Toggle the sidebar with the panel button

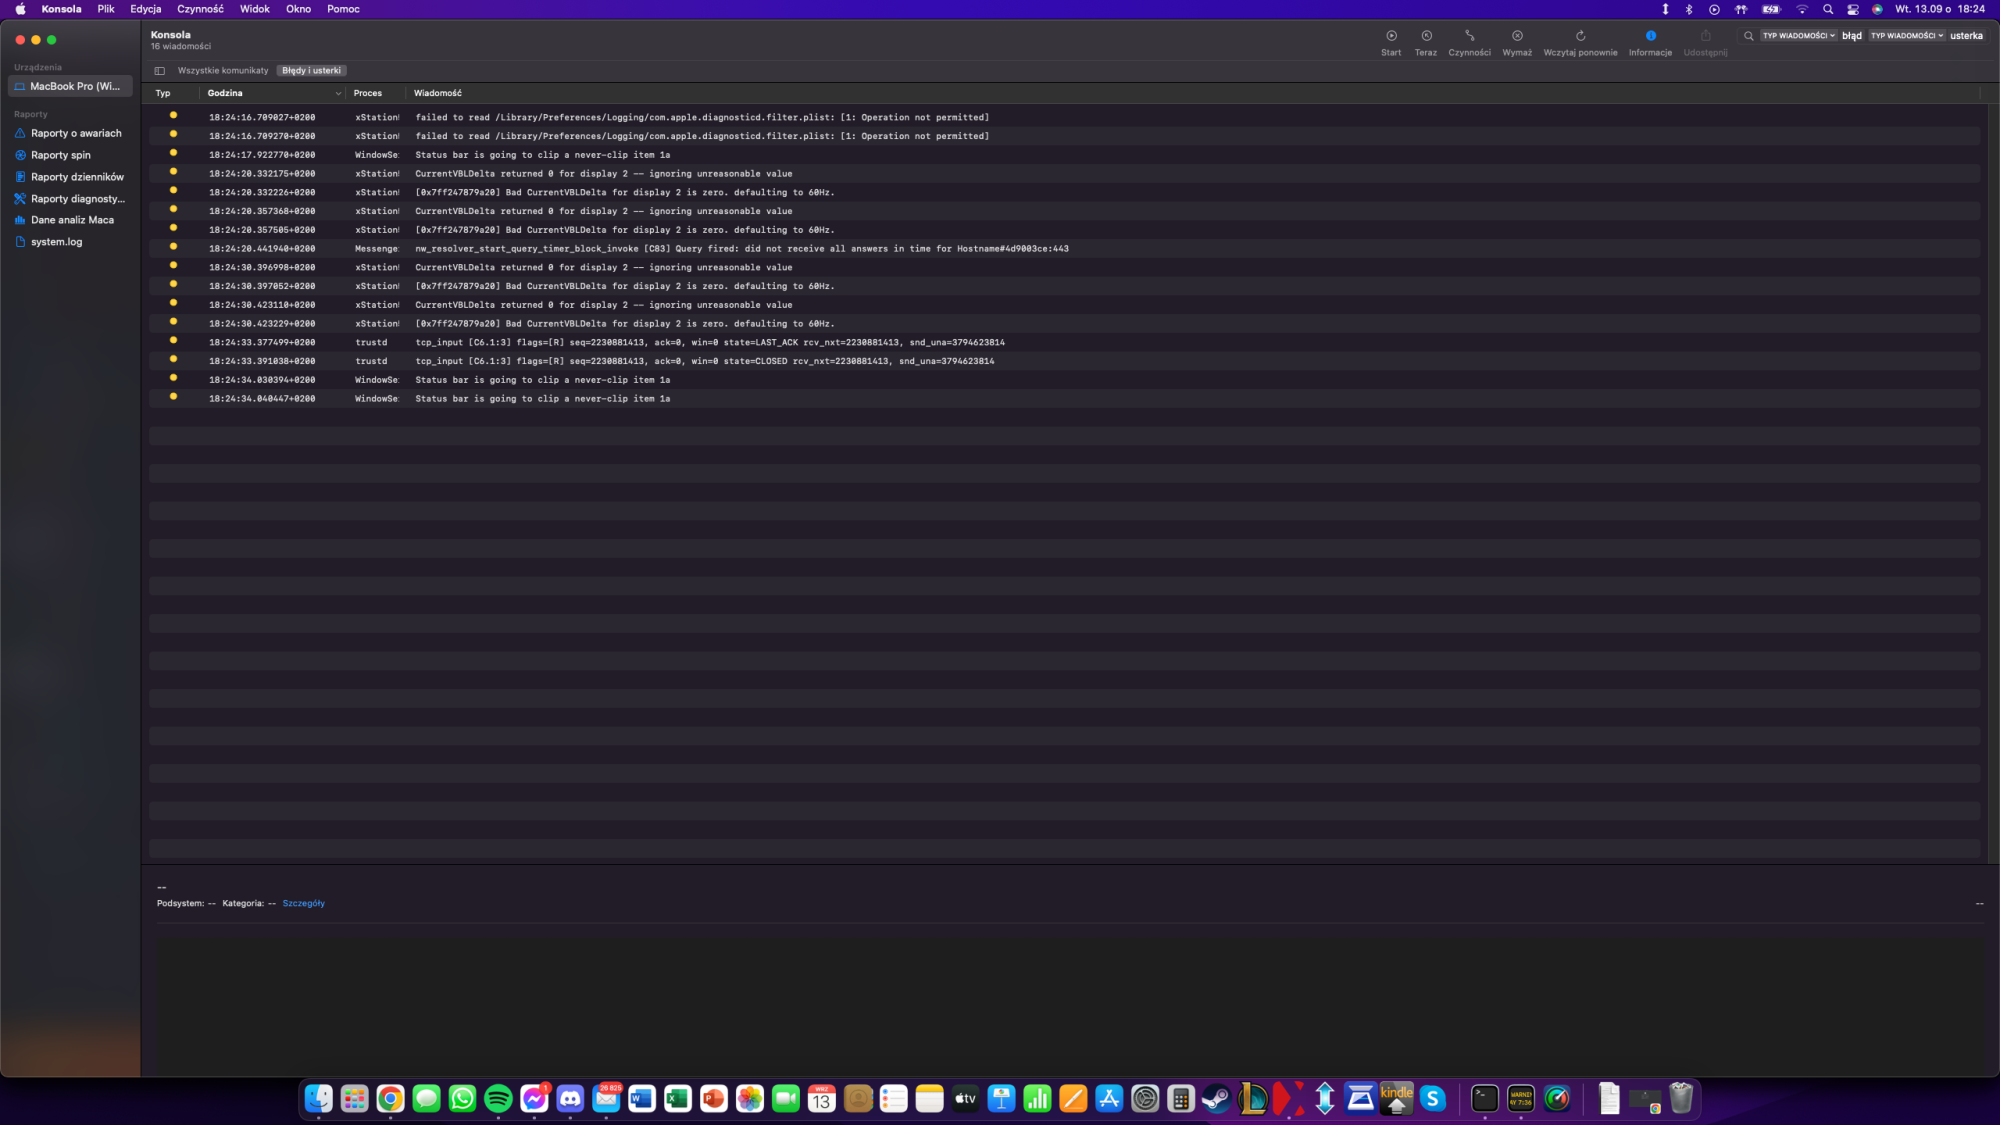pos(159,71)
